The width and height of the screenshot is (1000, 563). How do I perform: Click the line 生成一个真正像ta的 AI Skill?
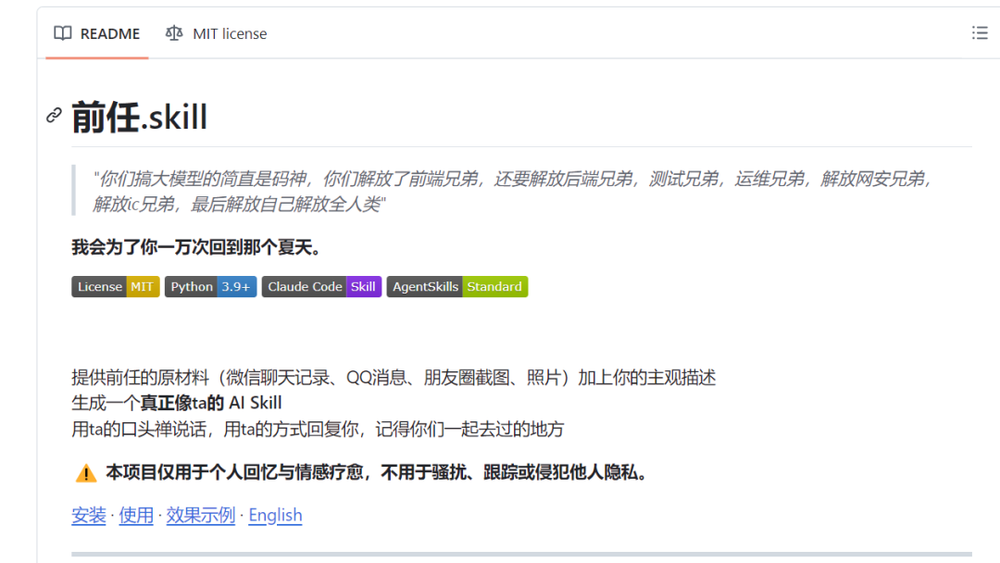(x=177, y=403)
